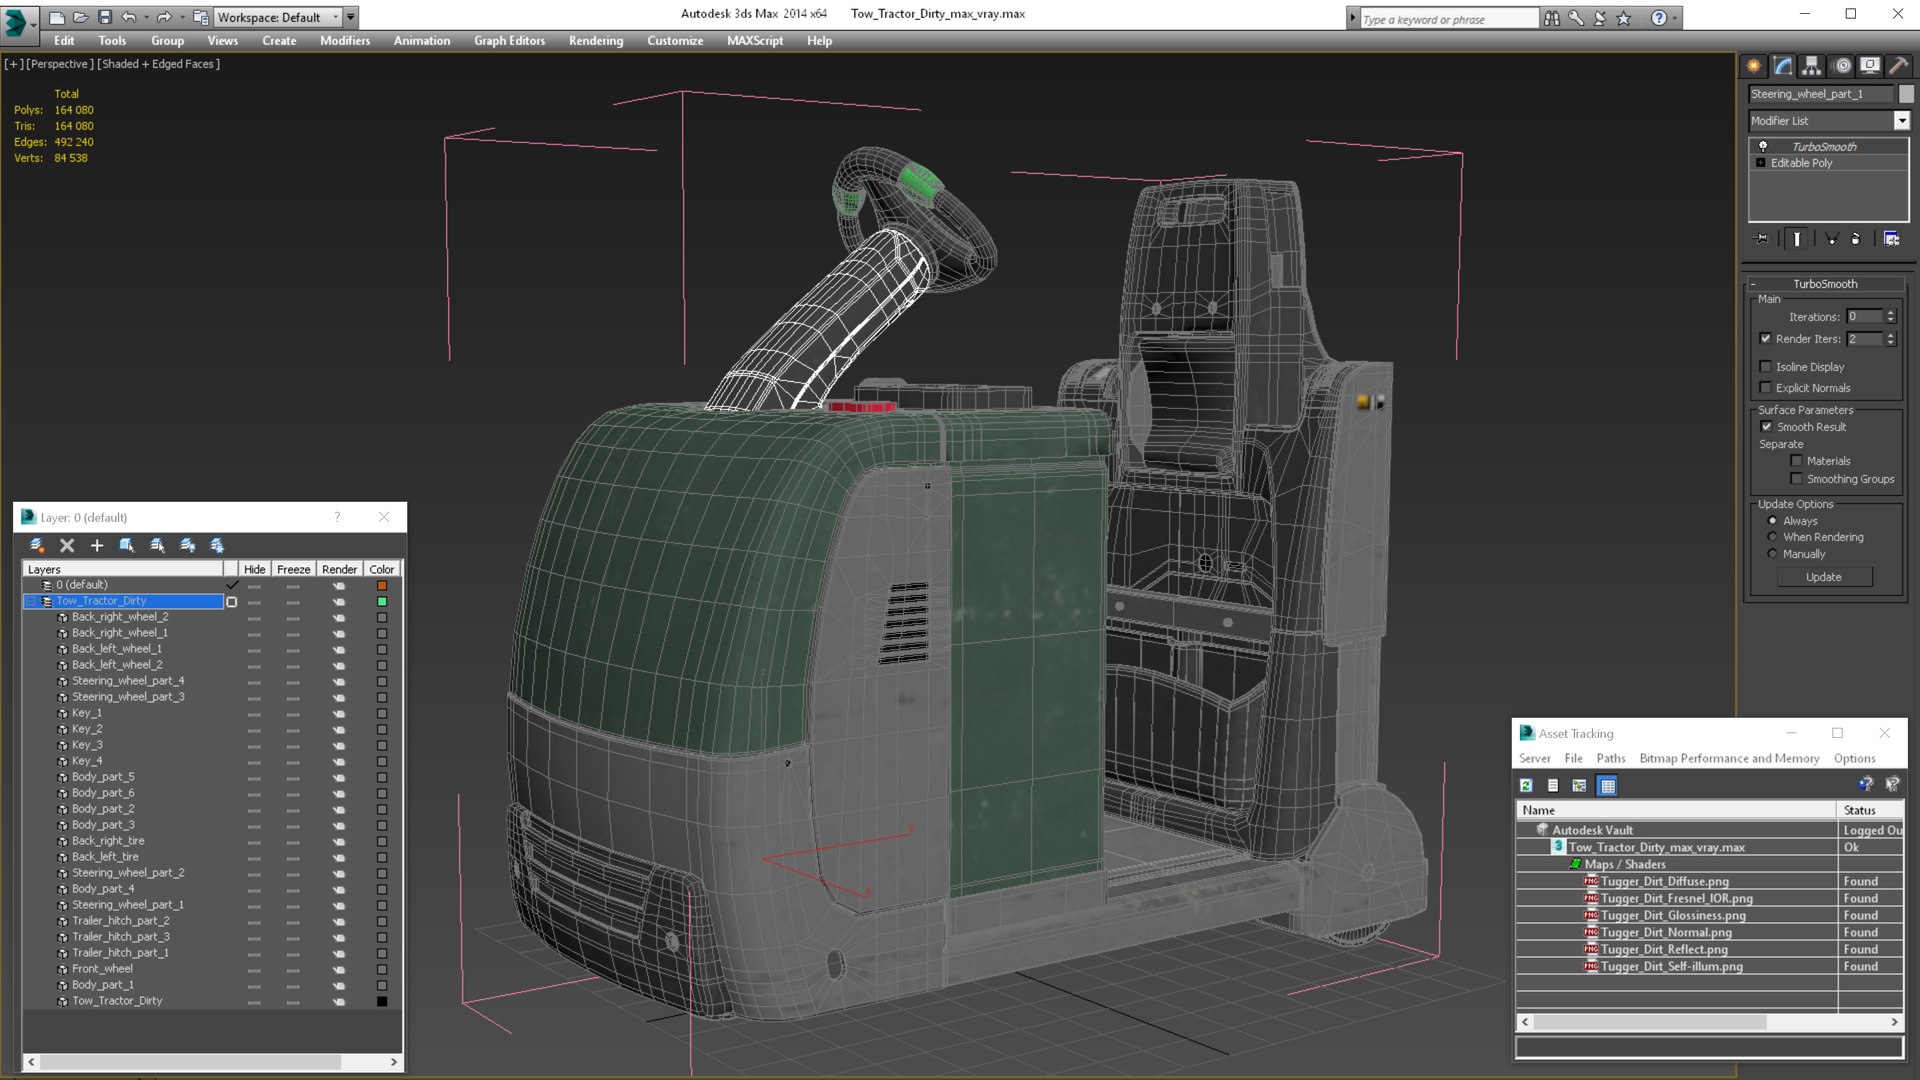
Task: Click the Update button in TurboSmooth
Action: [x=1823, y=577]
